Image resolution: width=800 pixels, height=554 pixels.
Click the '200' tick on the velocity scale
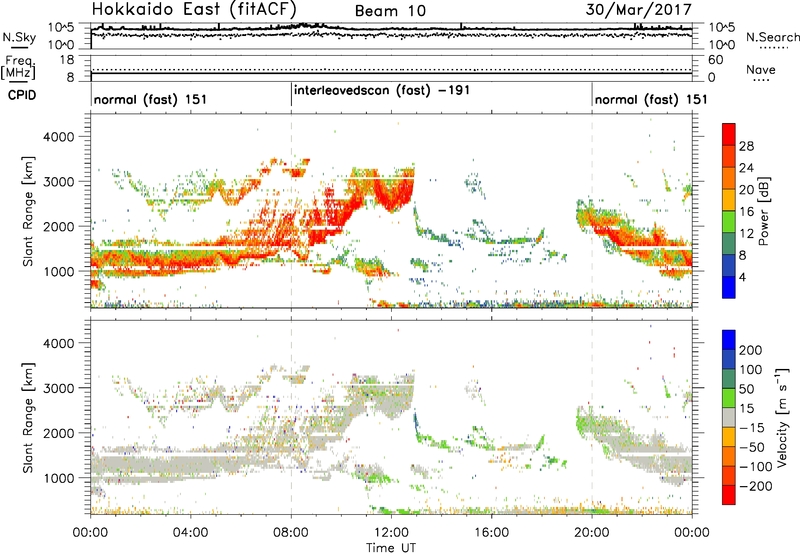[x=751, y=350]
